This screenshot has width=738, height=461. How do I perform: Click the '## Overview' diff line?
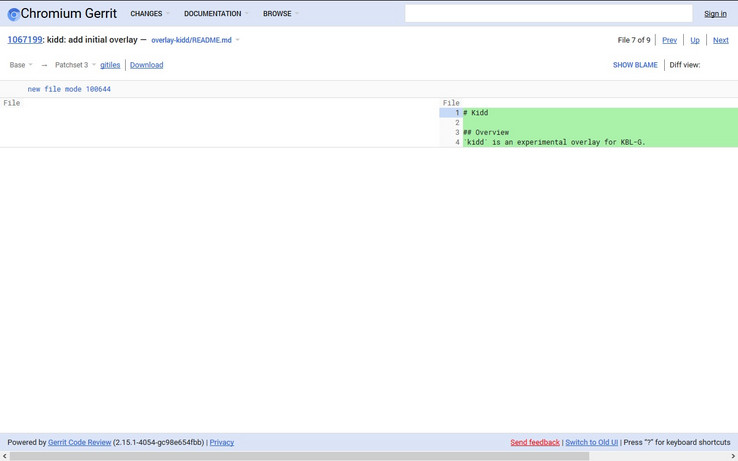click(600, 132)
